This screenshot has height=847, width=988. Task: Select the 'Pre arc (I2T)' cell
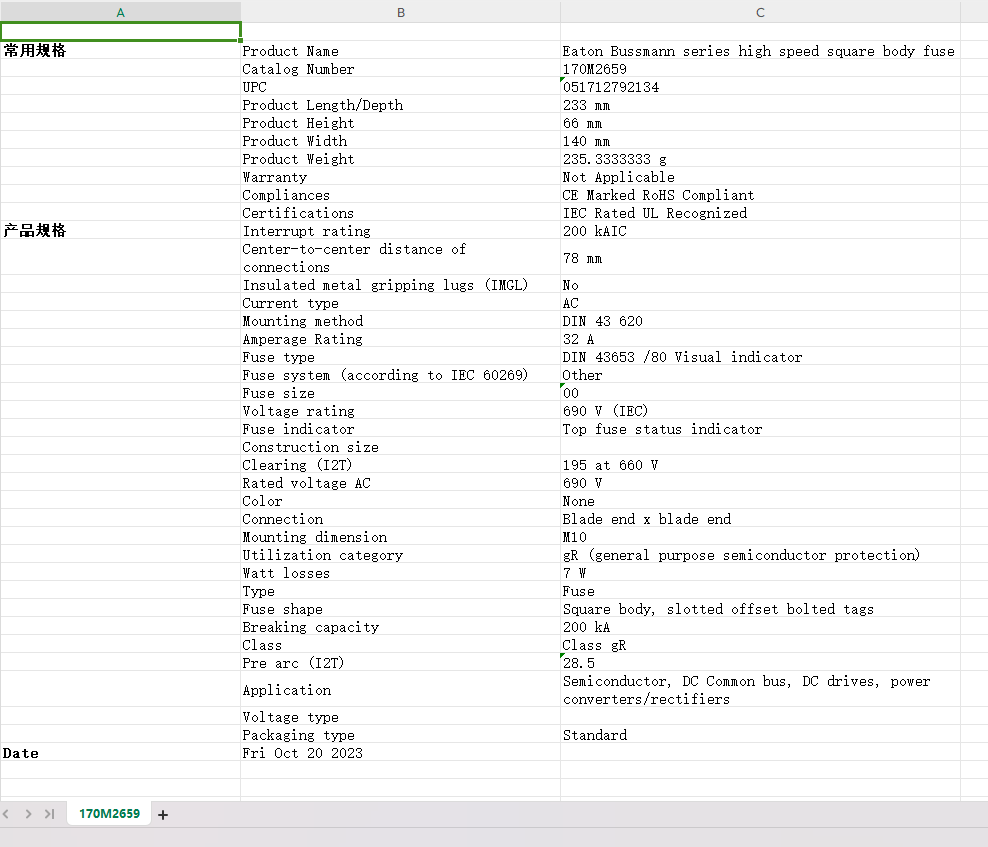click(401, 663)
